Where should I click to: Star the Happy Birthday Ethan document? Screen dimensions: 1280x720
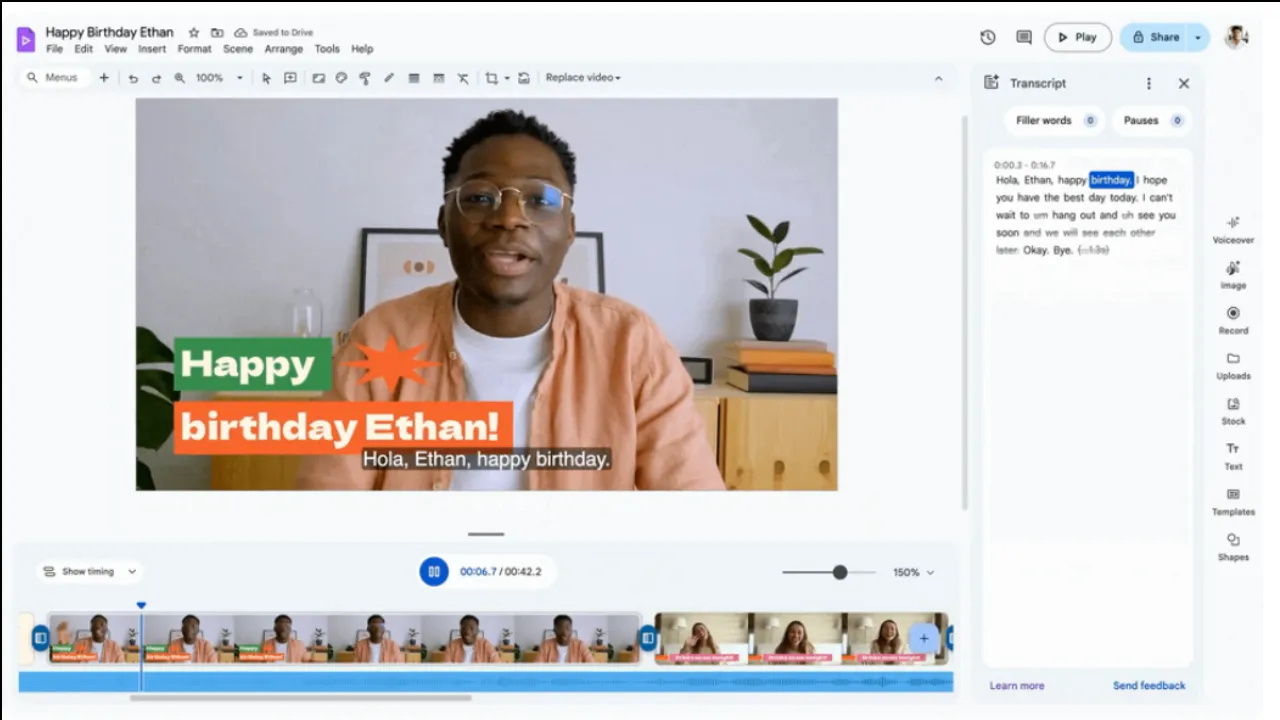click(194, 33)
